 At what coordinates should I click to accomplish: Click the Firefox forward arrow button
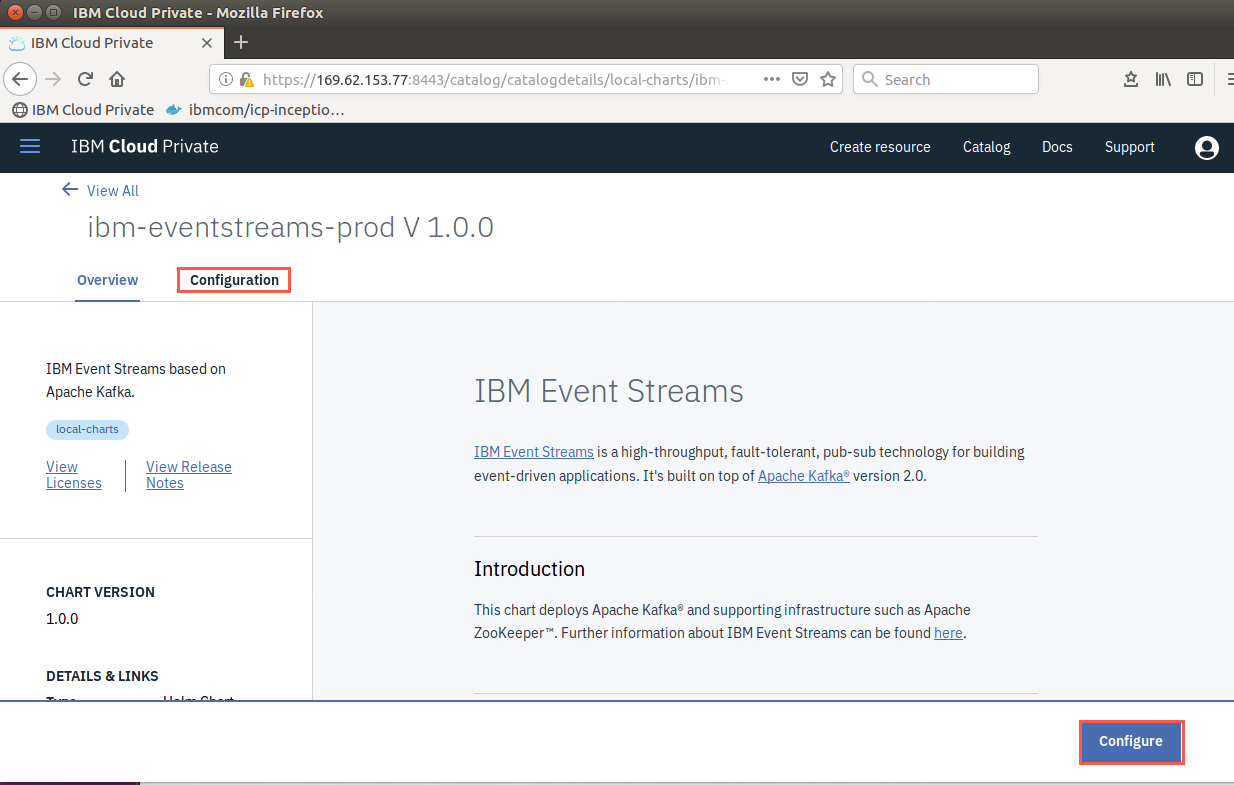click(x=54, y=79)
